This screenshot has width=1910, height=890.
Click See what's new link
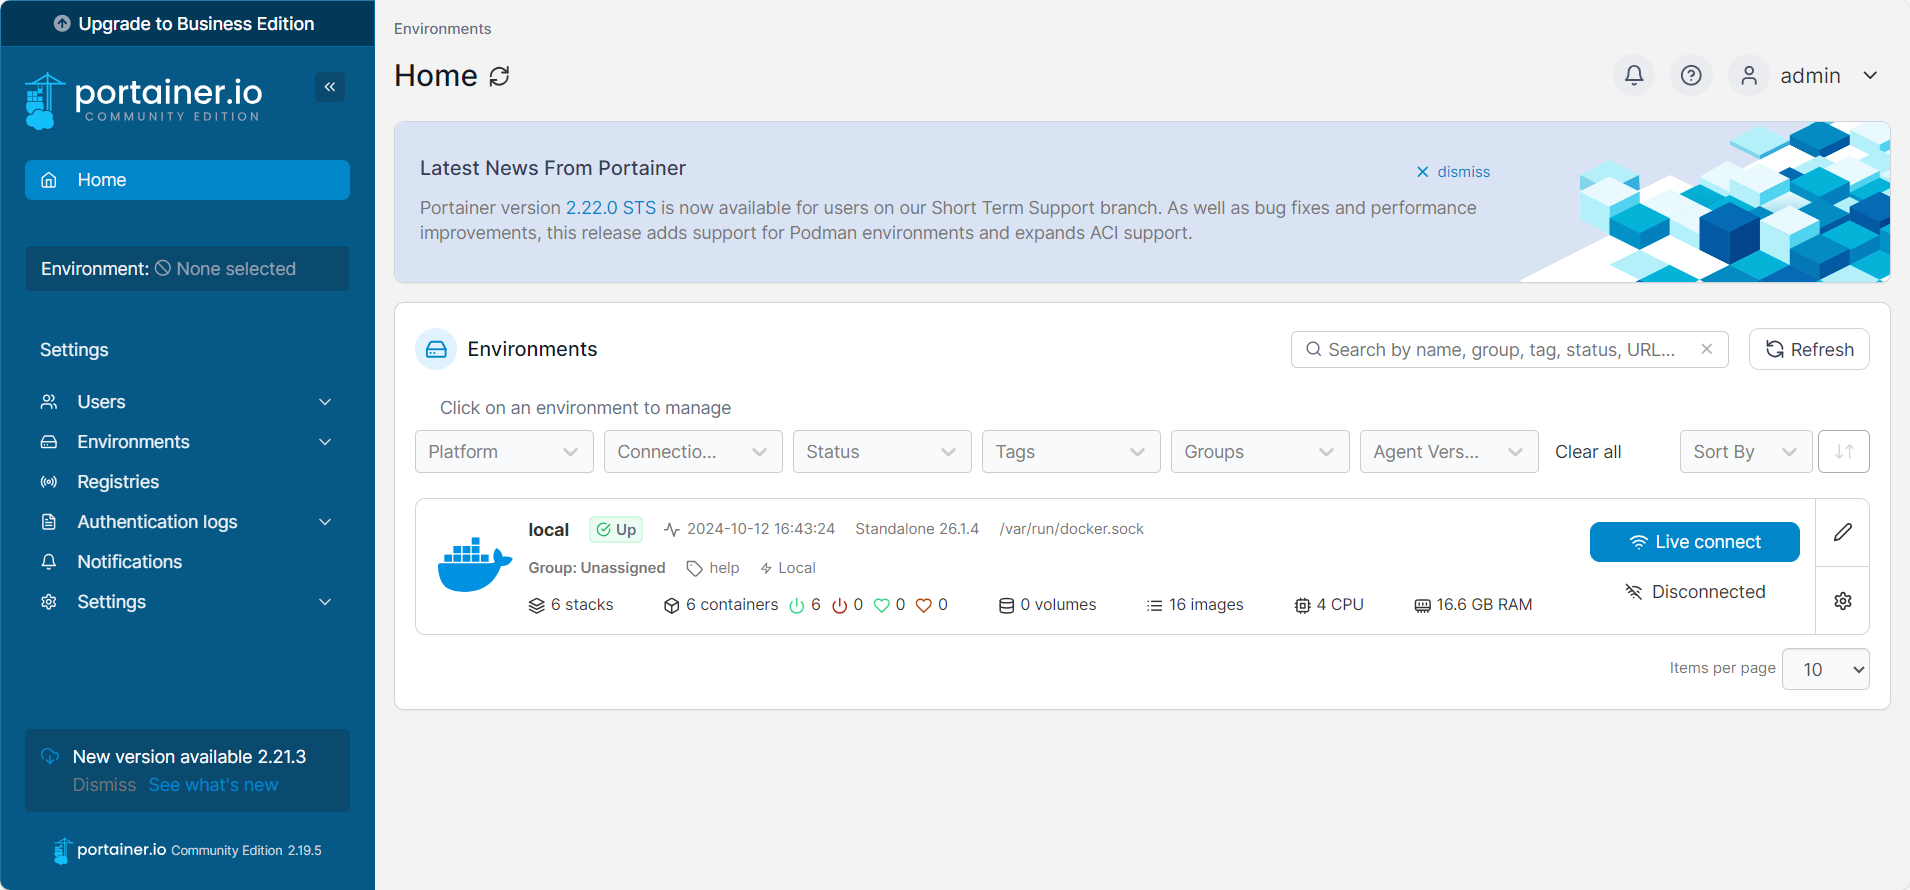tap(214, 785)
